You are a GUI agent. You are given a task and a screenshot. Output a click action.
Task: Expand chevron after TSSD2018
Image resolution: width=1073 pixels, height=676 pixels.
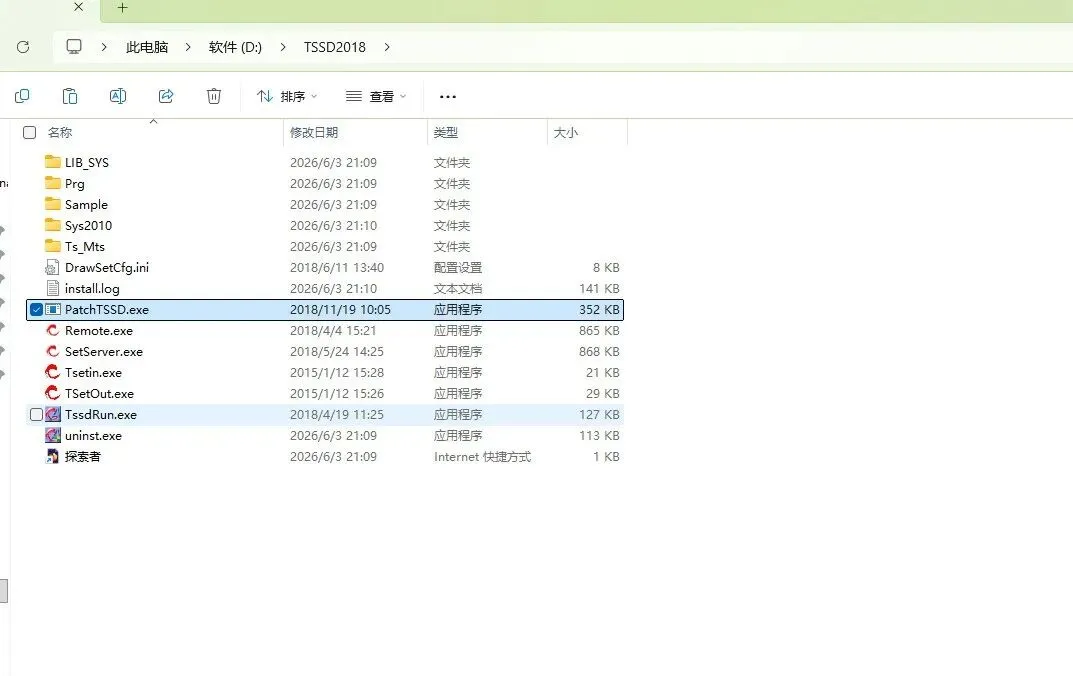(x=387, y=47)
